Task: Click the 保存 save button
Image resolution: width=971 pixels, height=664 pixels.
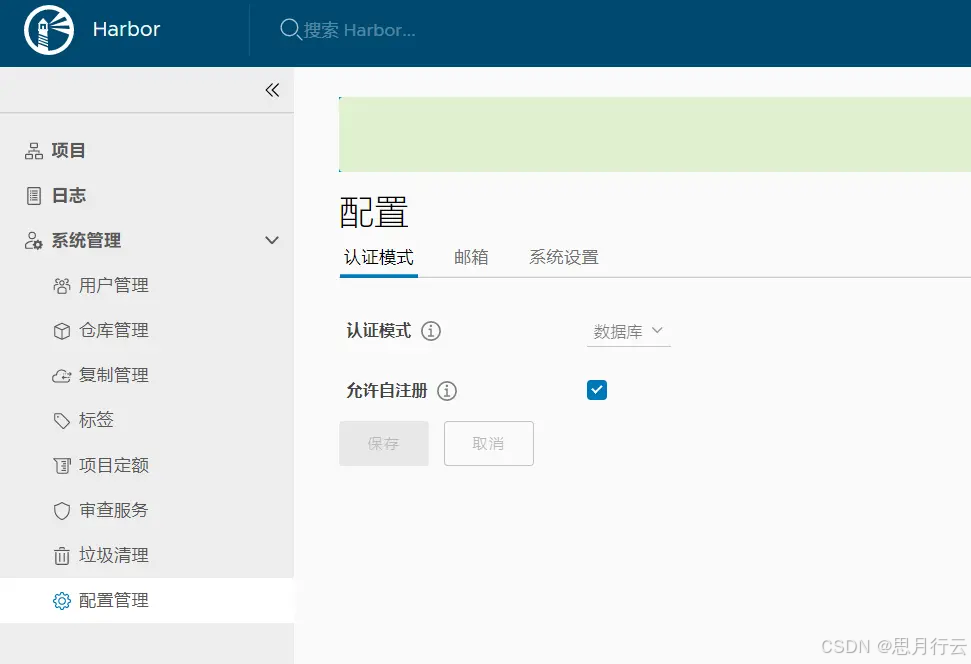Action: 384,443
